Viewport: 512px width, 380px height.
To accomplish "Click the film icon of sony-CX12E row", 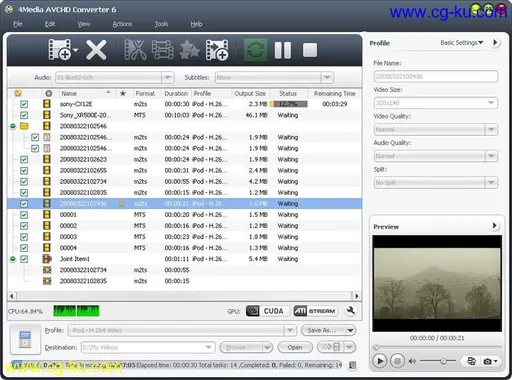I will 47,104.
